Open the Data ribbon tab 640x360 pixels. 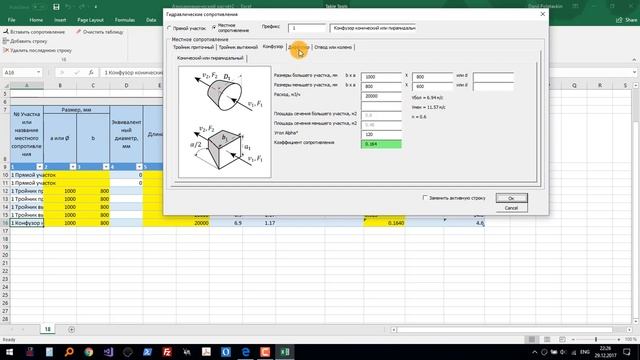tap(151, 20)
